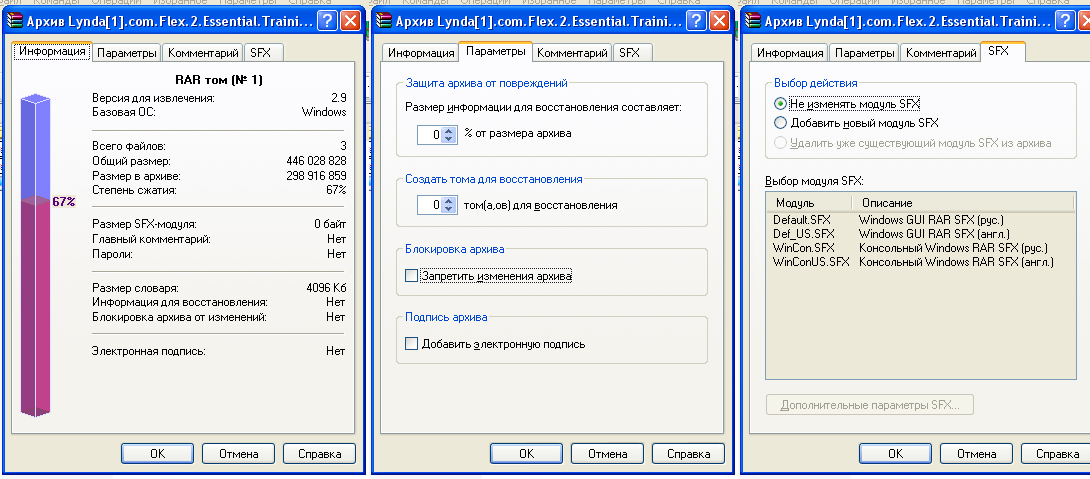Close the Параметры dialog with the red X

click(x=718, y=21)
